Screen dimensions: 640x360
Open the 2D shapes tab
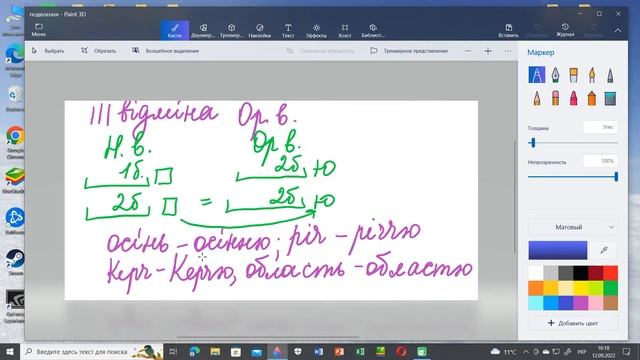[203, 30]
